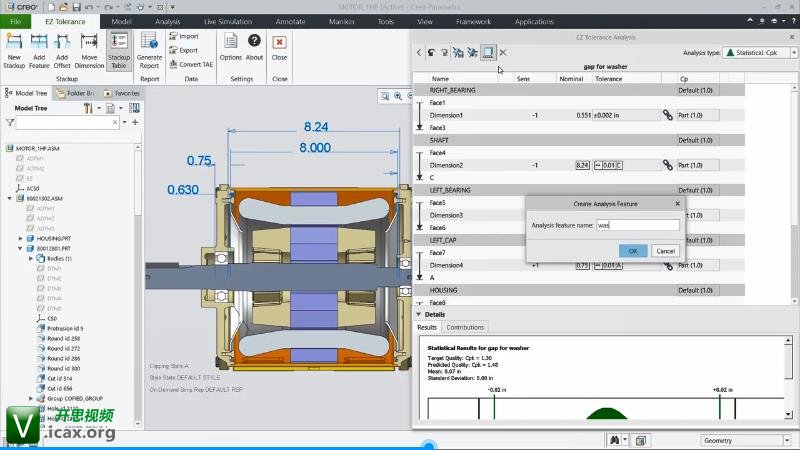Click Cancel in Create Analysis Feature dialog

(x=665, y=251)
